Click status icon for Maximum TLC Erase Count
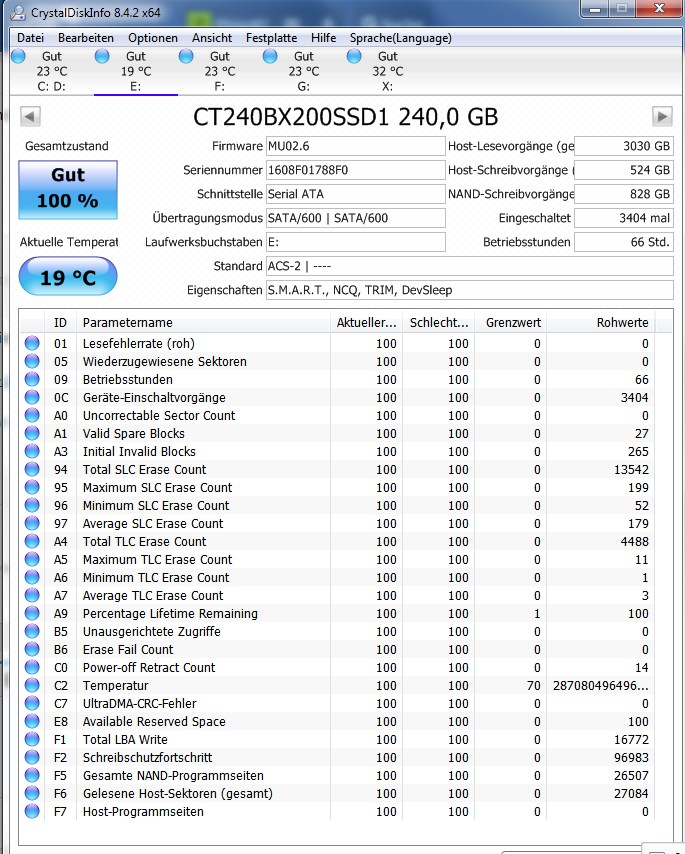This screenshot has height=854, width=685. pos(32,559)
